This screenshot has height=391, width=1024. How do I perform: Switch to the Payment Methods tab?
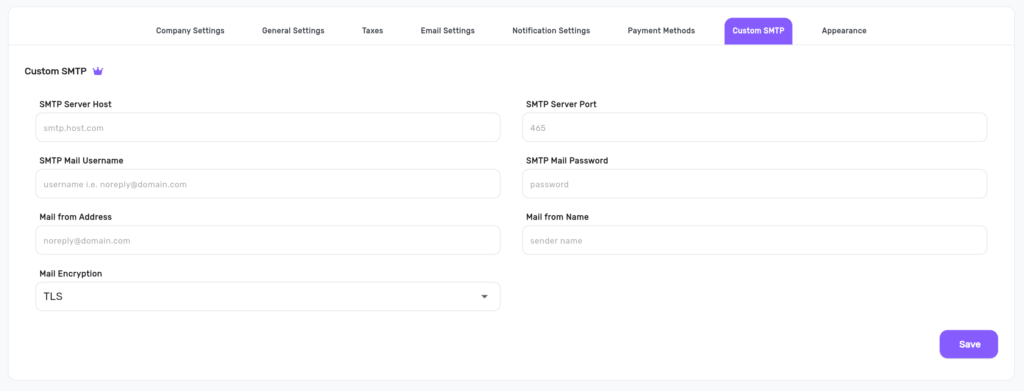[x=661, y=31]
